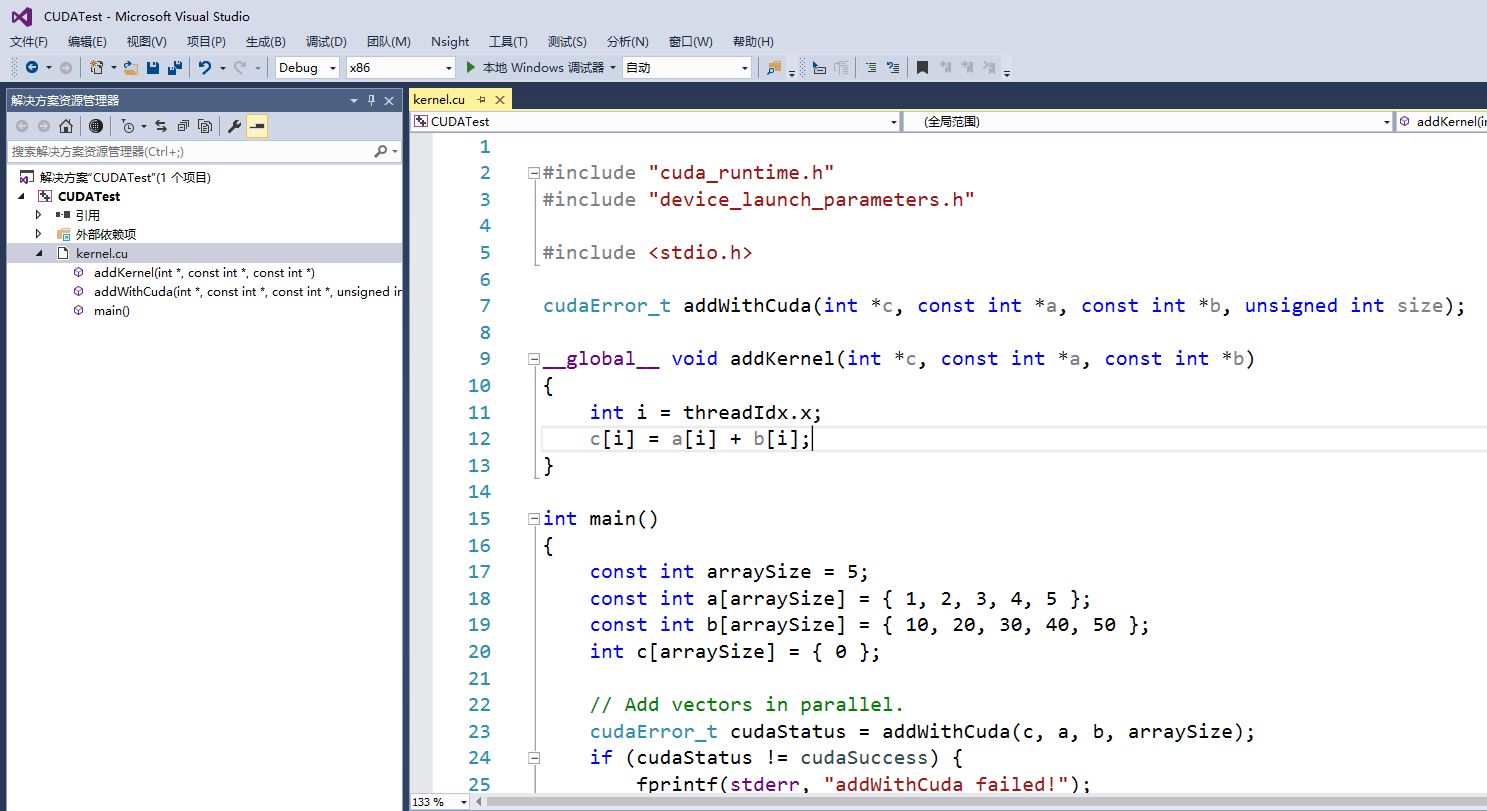Screen dimensions: 1487x811
Task: Click Sync with Active Document icon
Action: click(x=161, y=126)
